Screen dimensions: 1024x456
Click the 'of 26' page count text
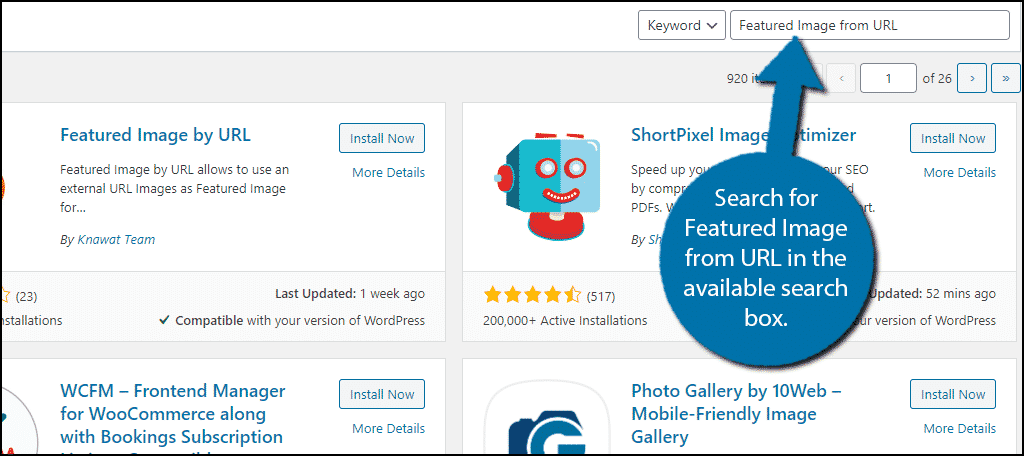click(x=937, y=78)
